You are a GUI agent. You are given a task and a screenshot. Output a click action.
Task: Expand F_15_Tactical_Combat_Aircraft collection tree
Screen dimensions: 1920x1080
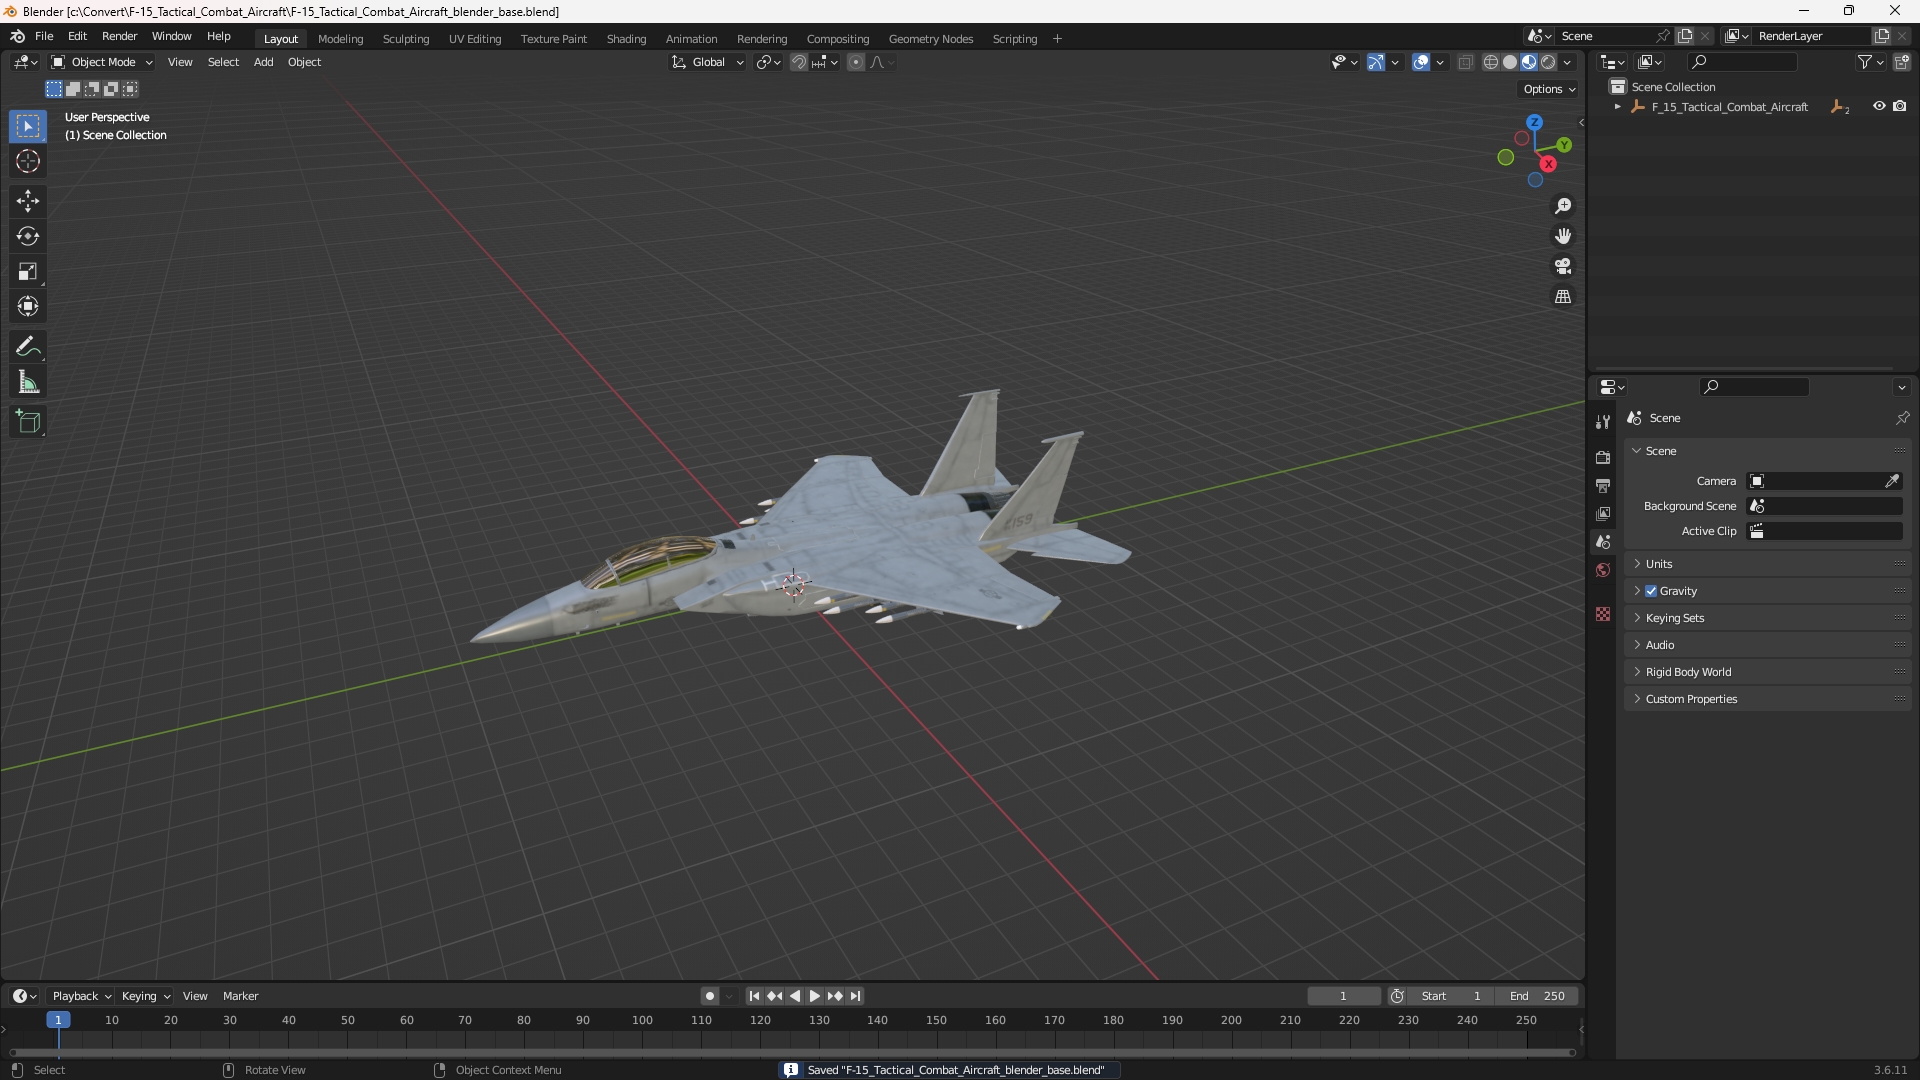click(x=1617, y=107)
